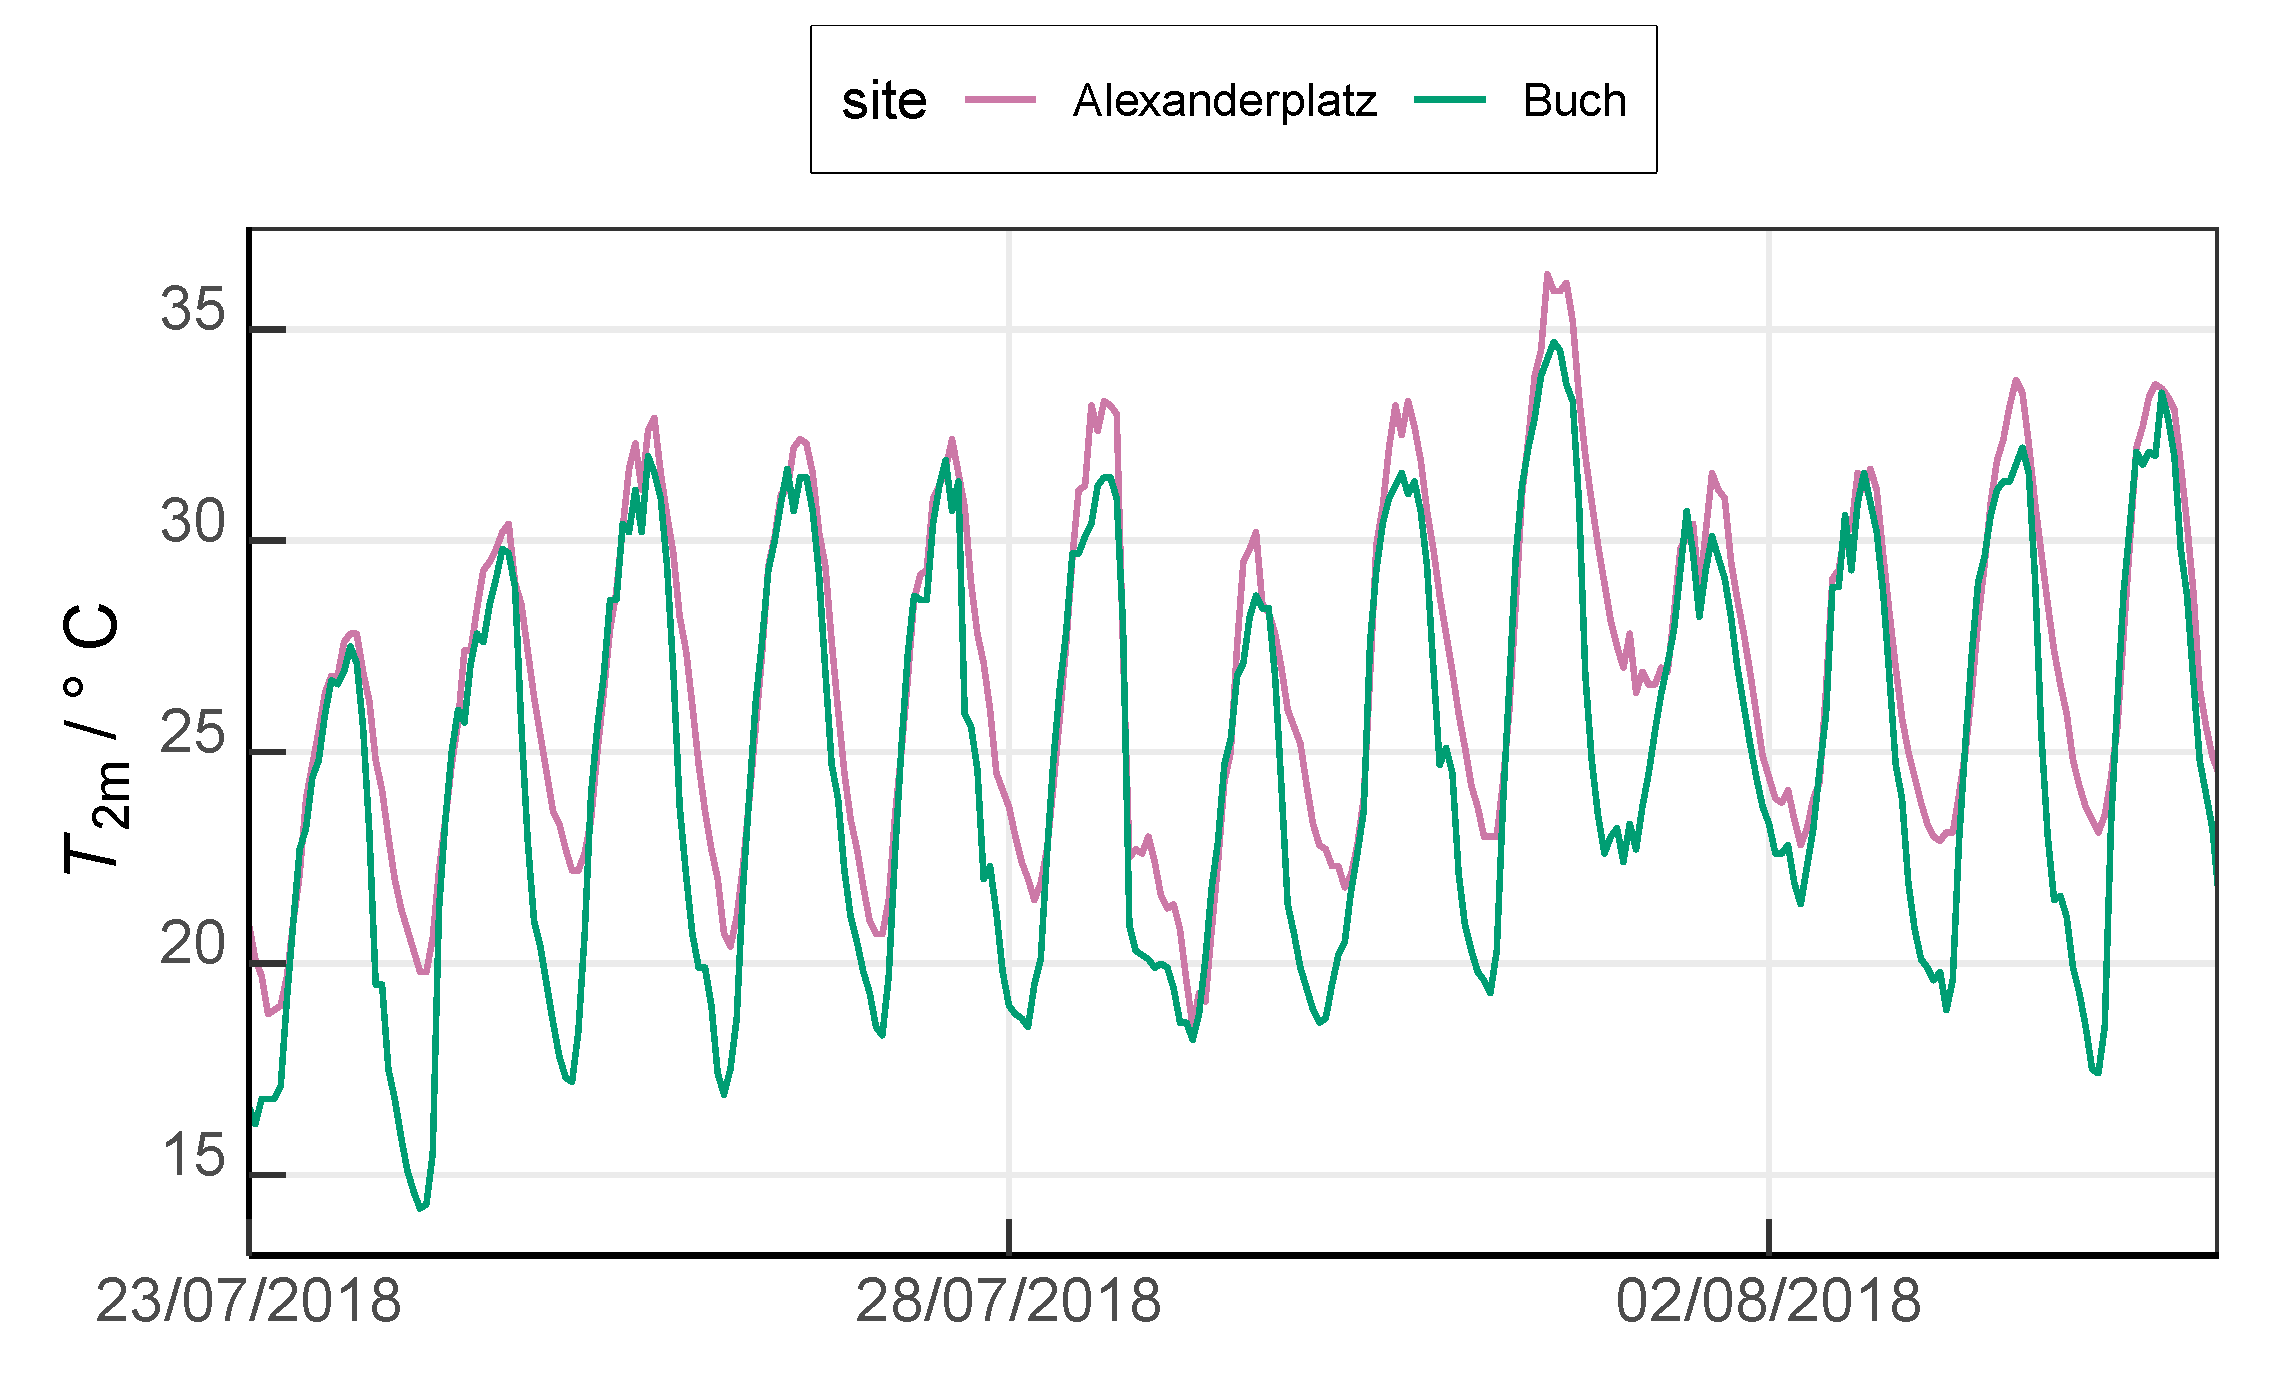This screenshot has height=1392, width=2287.
Task: Click the x-axis tick mark at 28/07/2018
Action: click(1008, 1236)
